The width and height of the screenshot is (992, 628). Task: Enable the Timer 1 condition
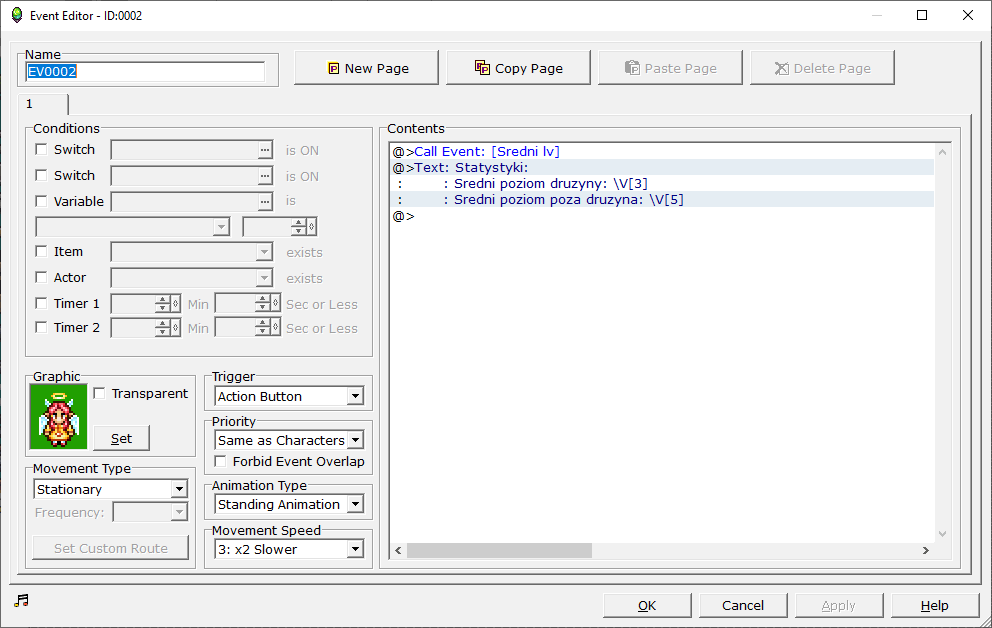pos(41,303)
